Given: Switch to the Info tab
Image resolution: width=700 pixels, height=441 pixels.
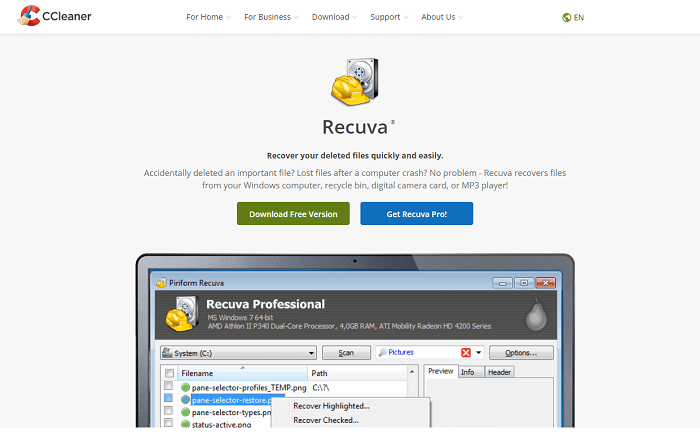Looking at the screenshot, I should (471, 372).
